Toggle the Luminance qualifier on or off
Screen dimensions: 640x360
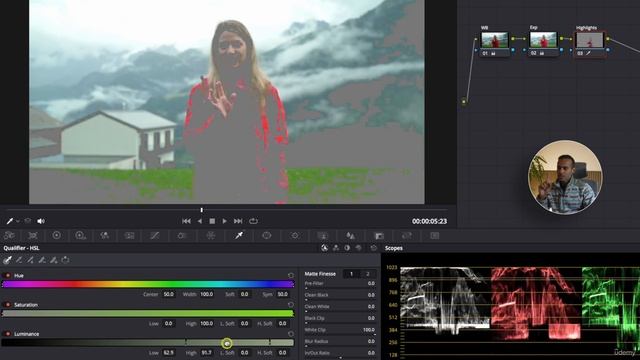pos(7,334)
